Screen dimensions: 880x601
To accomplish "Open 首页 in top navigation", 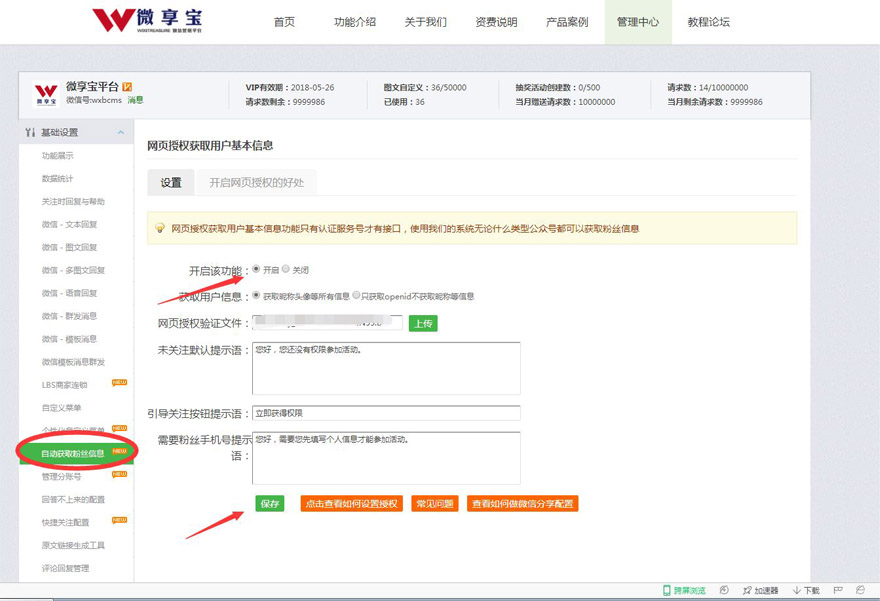I will pos(284,22).
